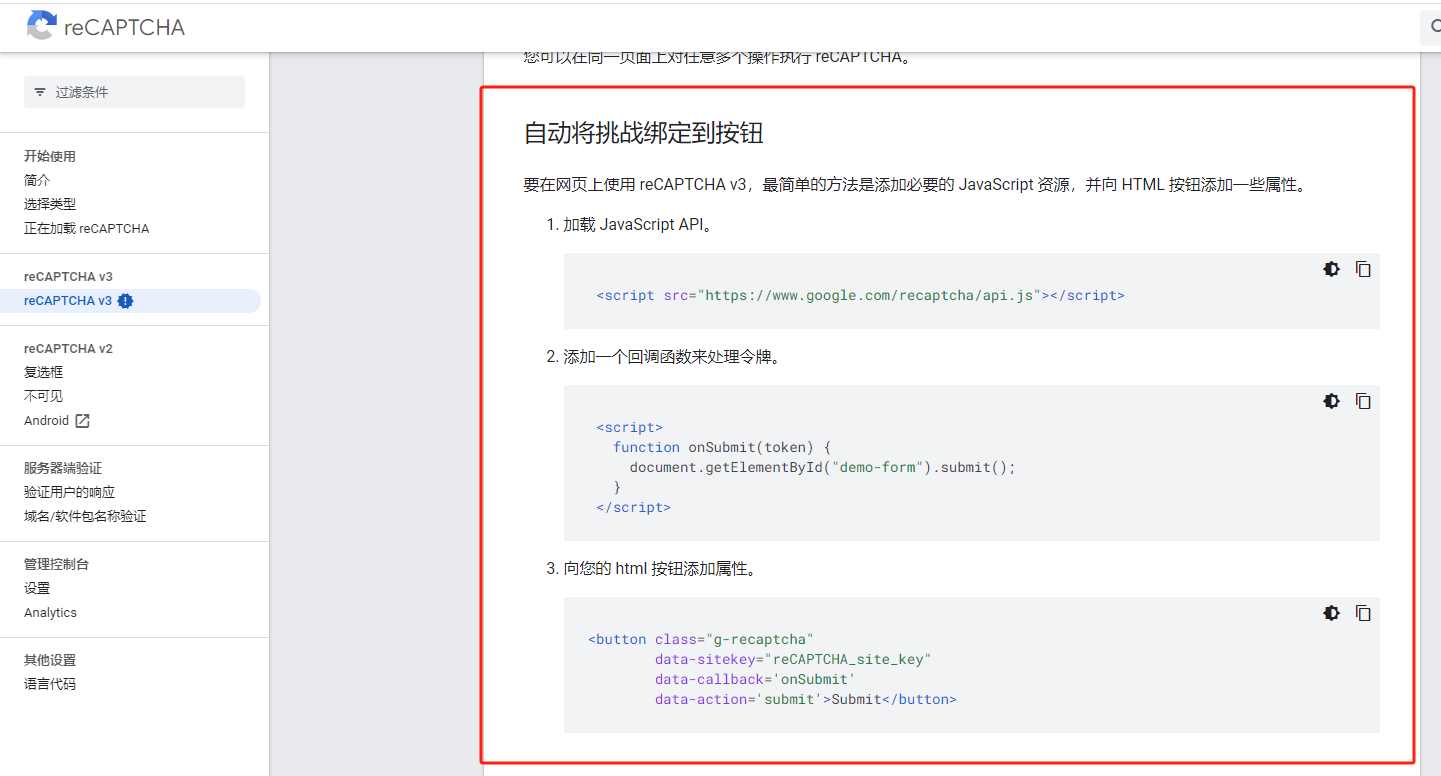This screenshot has width=1441, height=776.
Task: Open the 复选框 page
Action: click(44, 372)
